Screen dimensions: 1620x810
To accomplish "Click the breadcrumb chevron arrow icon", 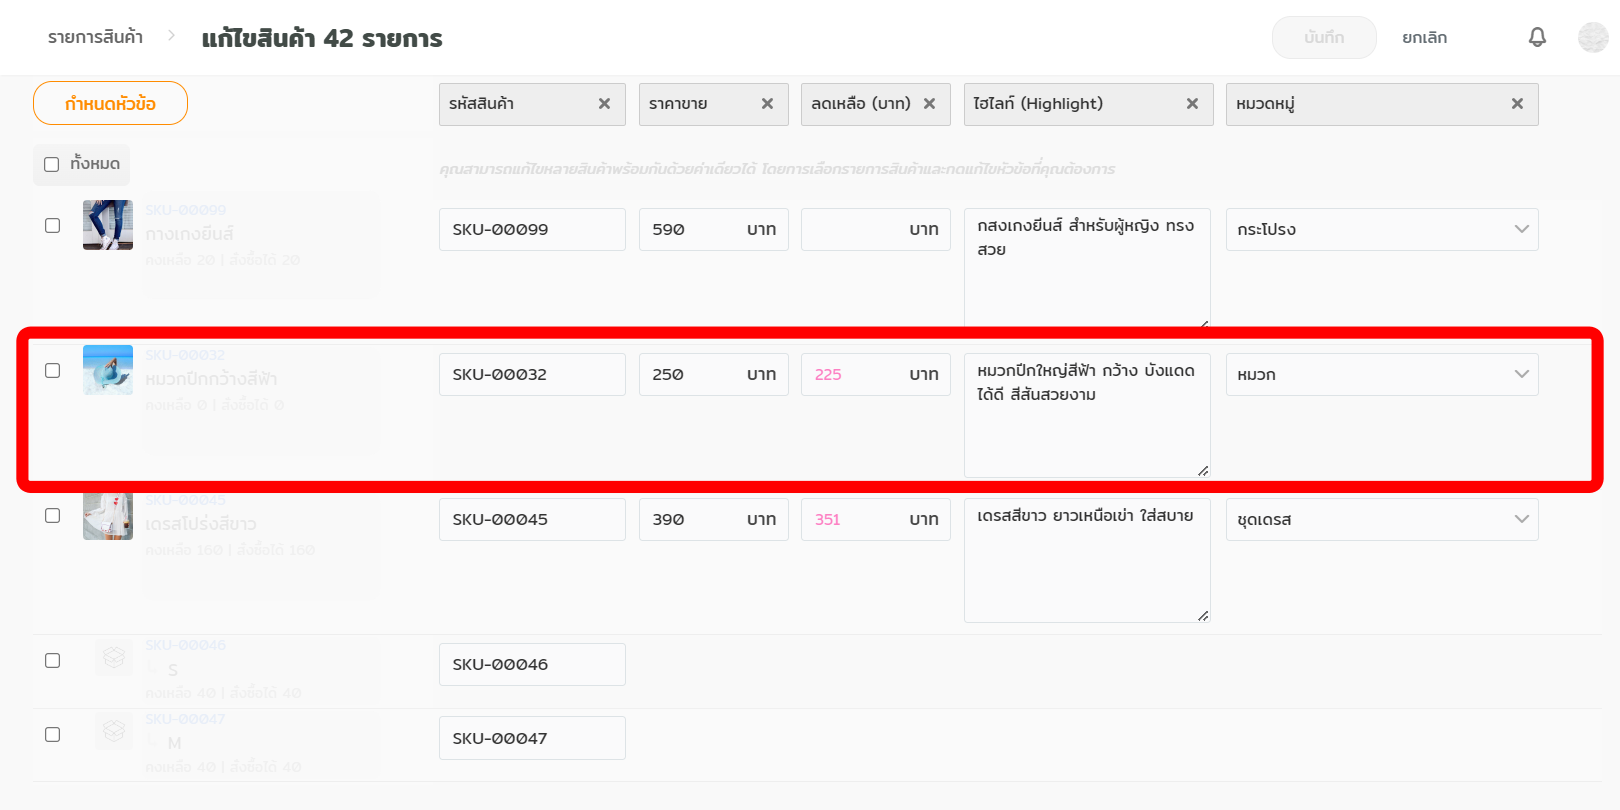I will click(x=171, y=36).
